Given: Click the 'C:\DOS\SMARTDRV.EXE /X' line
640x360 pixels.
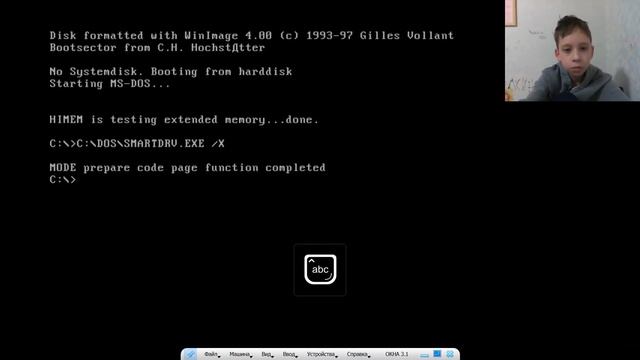Looking at the screenshot, I should click(137, 144).
